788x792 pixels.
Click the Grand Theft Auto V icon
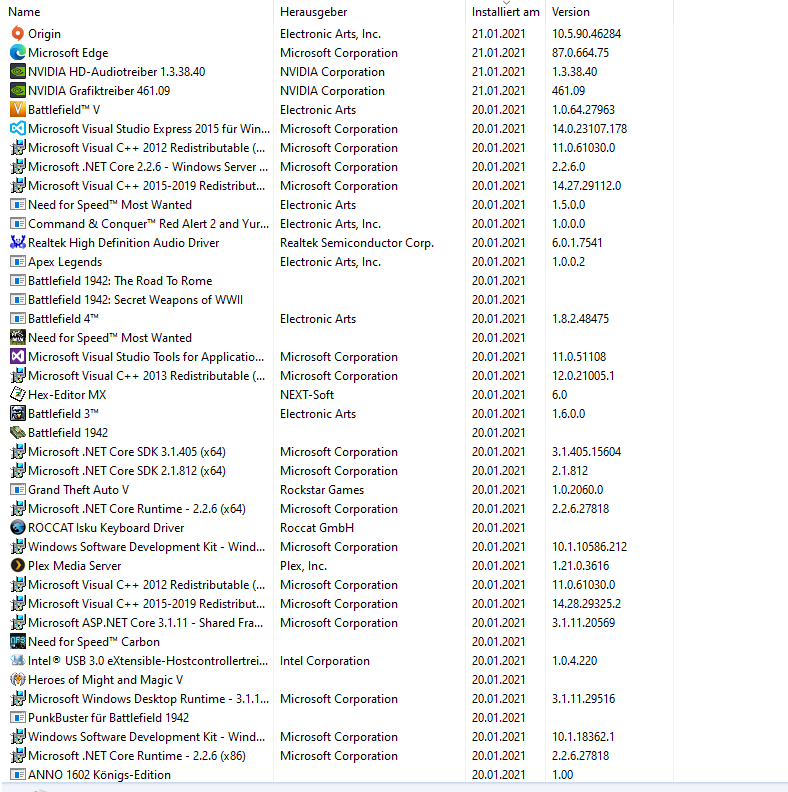(18, 490)
